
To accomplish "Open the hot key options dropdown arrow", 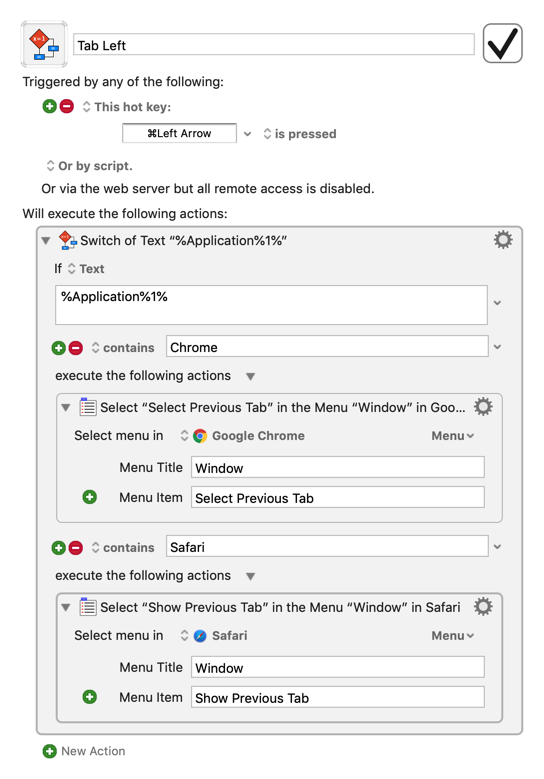I will (x=247, y=134).
